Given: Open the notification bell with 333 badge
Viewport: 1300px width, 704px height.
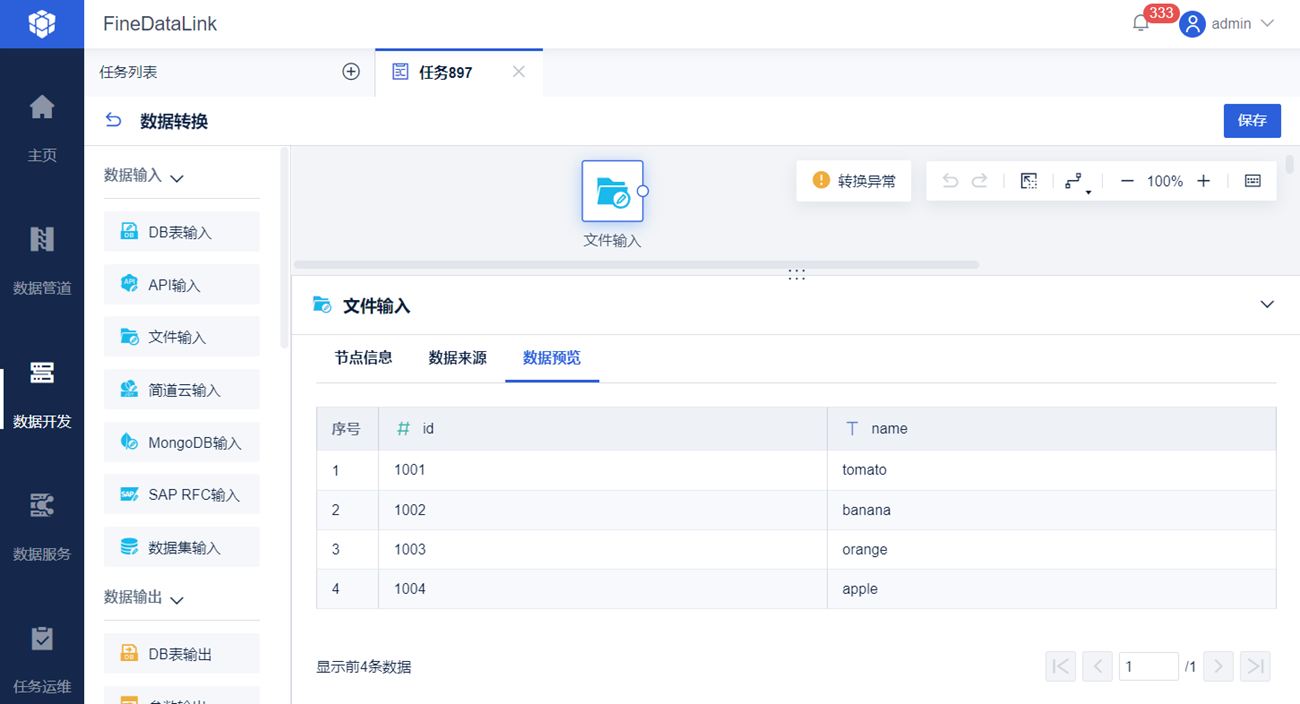Looking at the screenshot, I should 1141,23.
